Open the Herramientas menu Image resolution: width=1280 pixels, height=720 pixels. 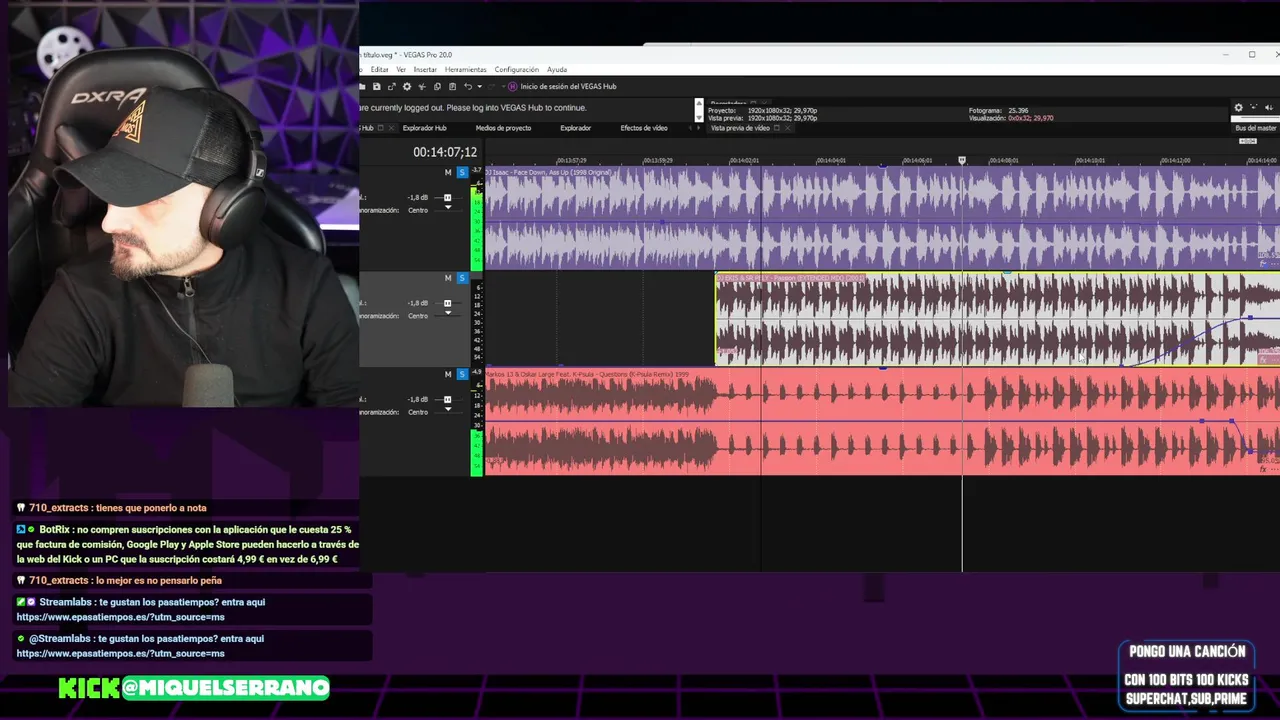click(466, 70)
